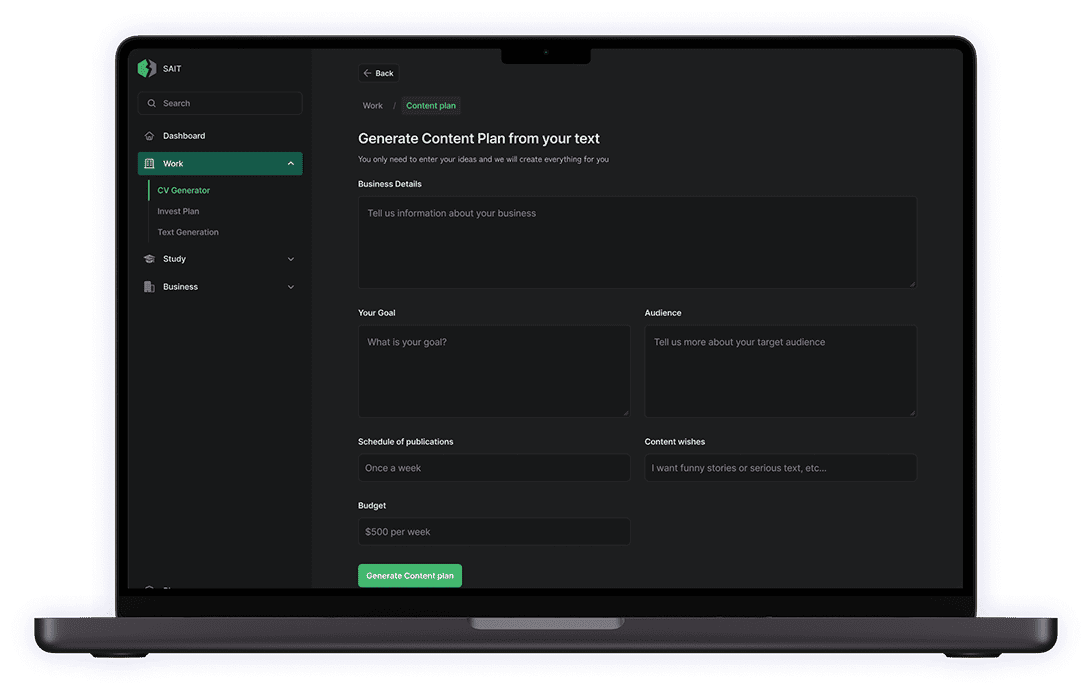Click the Study graduation cap icon
Image resolution: width=1092 pixels, height=693 pixels.
coord(149,259)
